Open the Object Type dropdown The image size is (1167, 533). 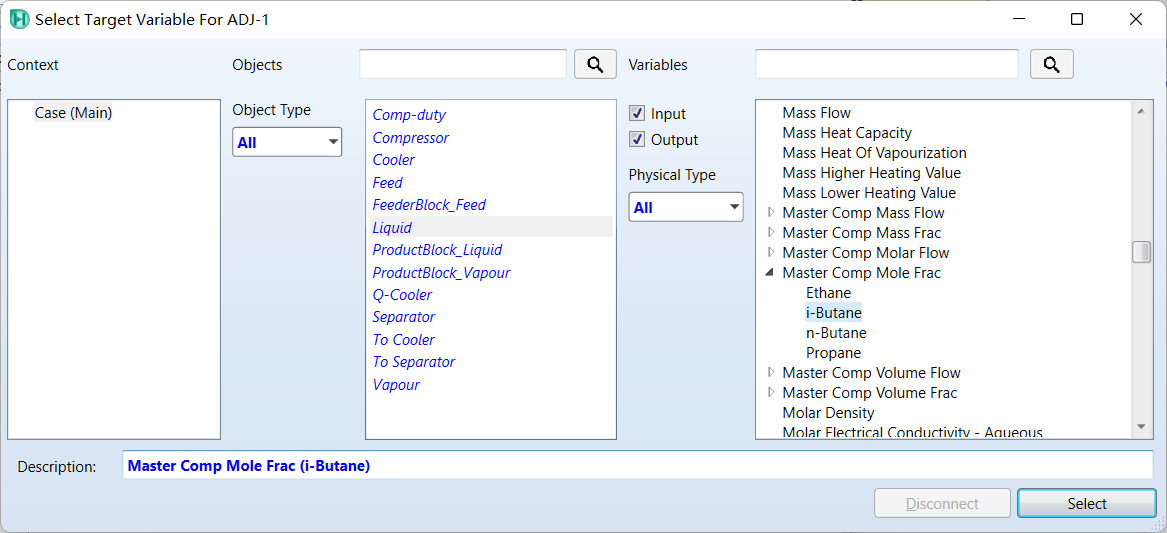coord(287,142)
